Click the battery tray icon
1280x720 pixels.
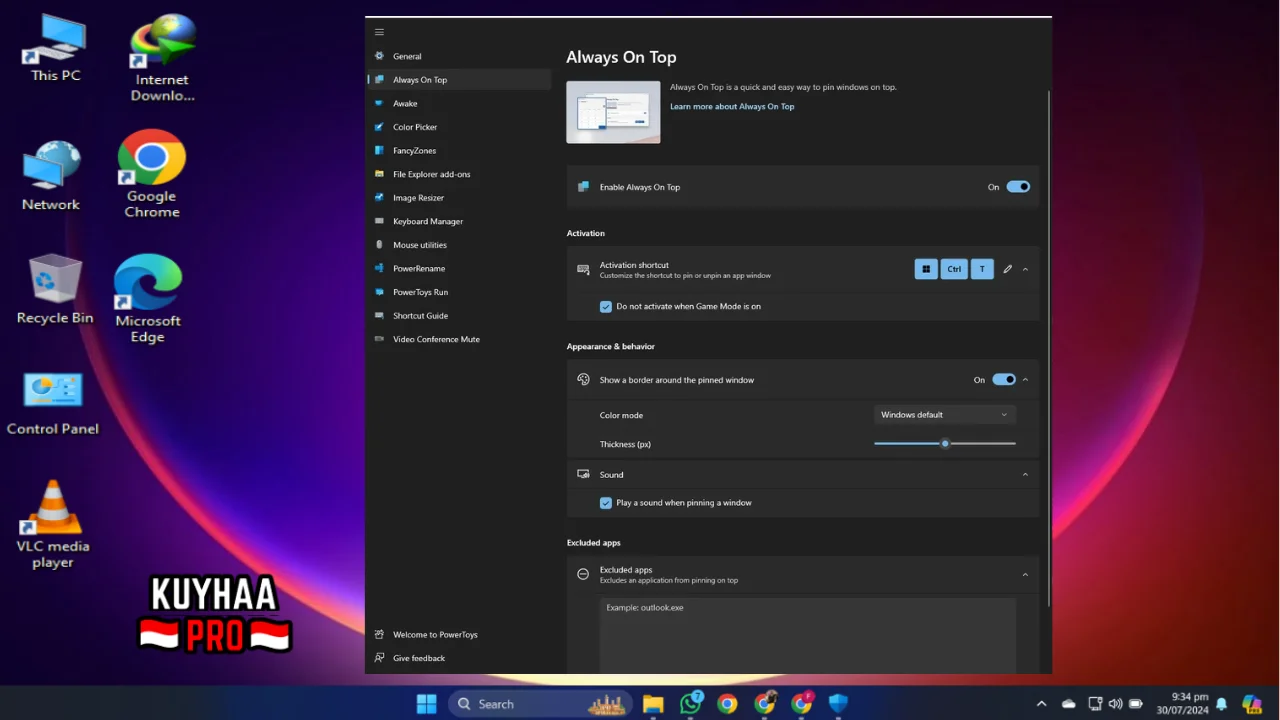pyautogui.click(x=1136, y=704)
